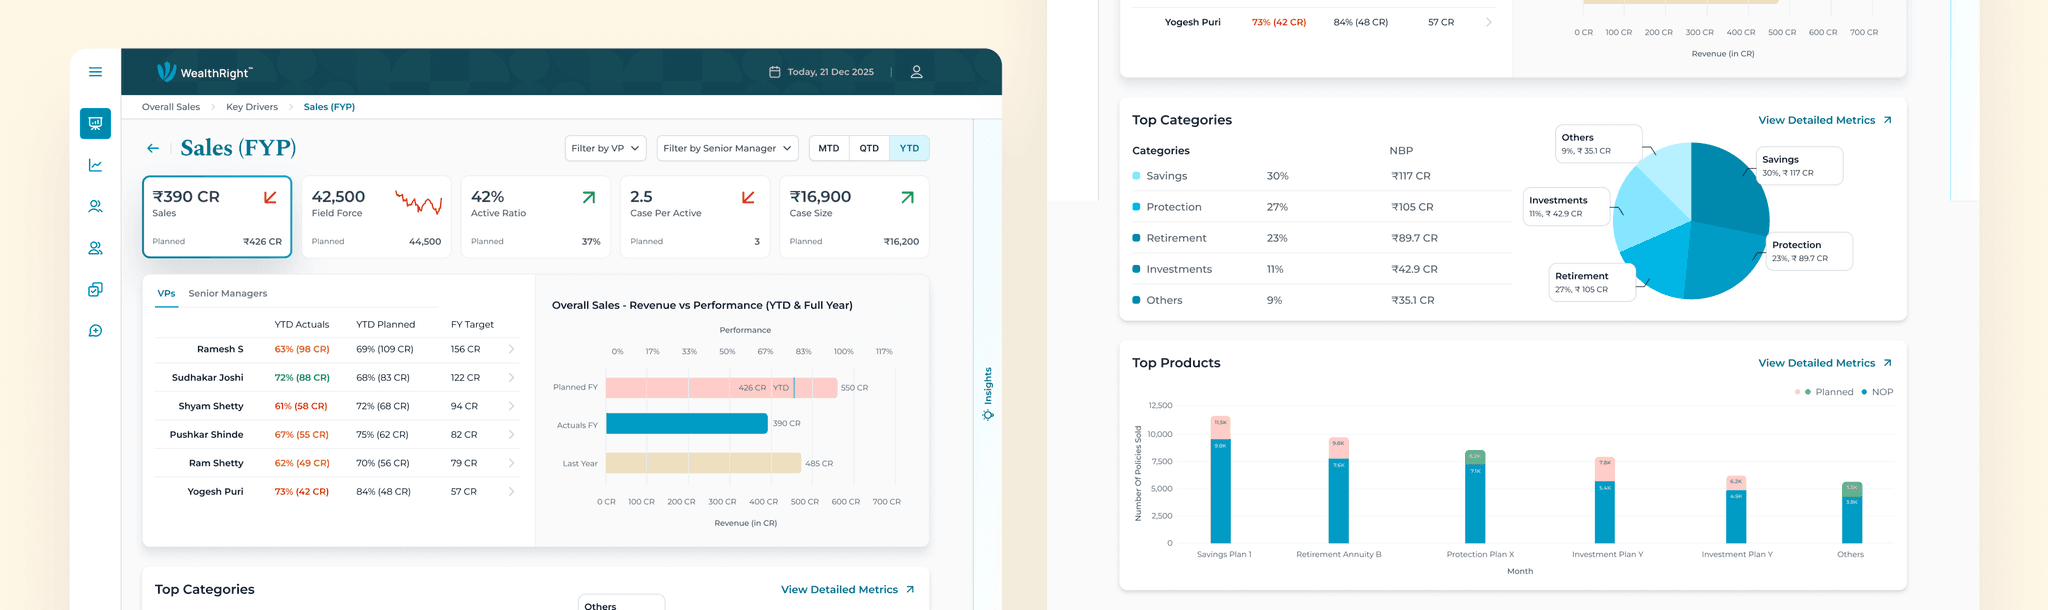This screenshot has height=610, width=2048.
Task: Toggle the NOP legend in Top Products
Action: (x=1877, y=392)
